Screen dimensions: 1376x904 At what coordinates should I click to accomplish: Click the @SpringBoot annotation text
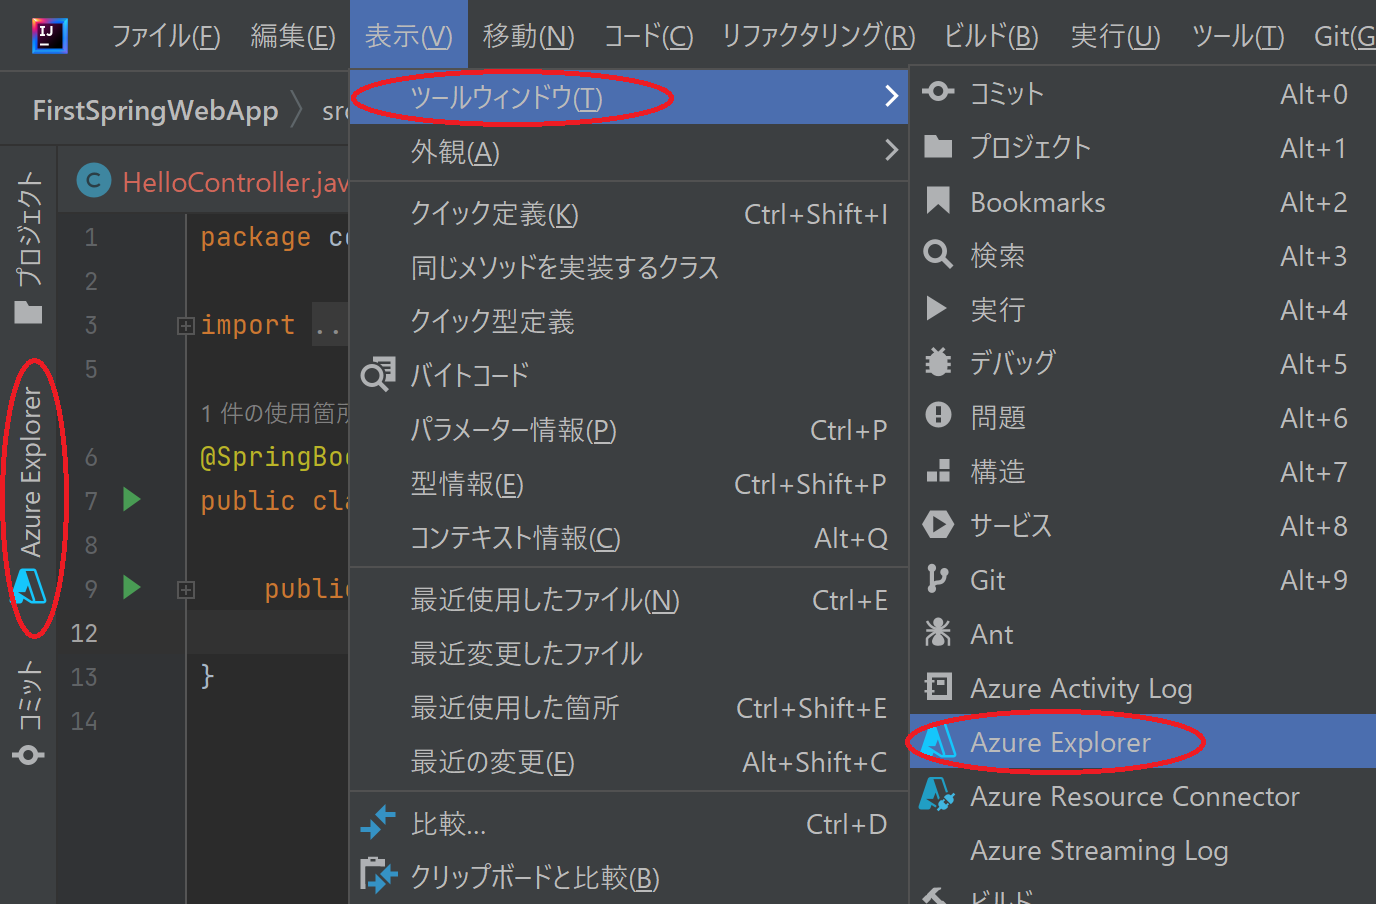[275, 457]
